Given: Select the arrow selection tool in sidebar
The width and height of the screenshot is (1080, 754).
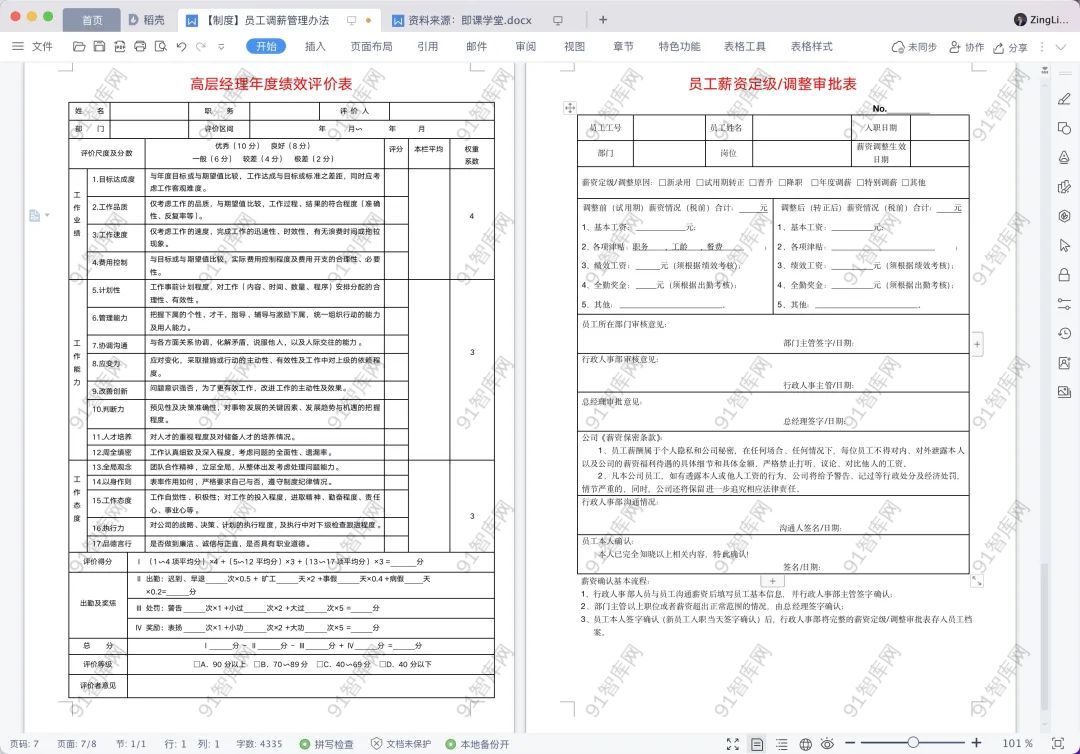Looking at the screenshot, I should coord(1064,246).
